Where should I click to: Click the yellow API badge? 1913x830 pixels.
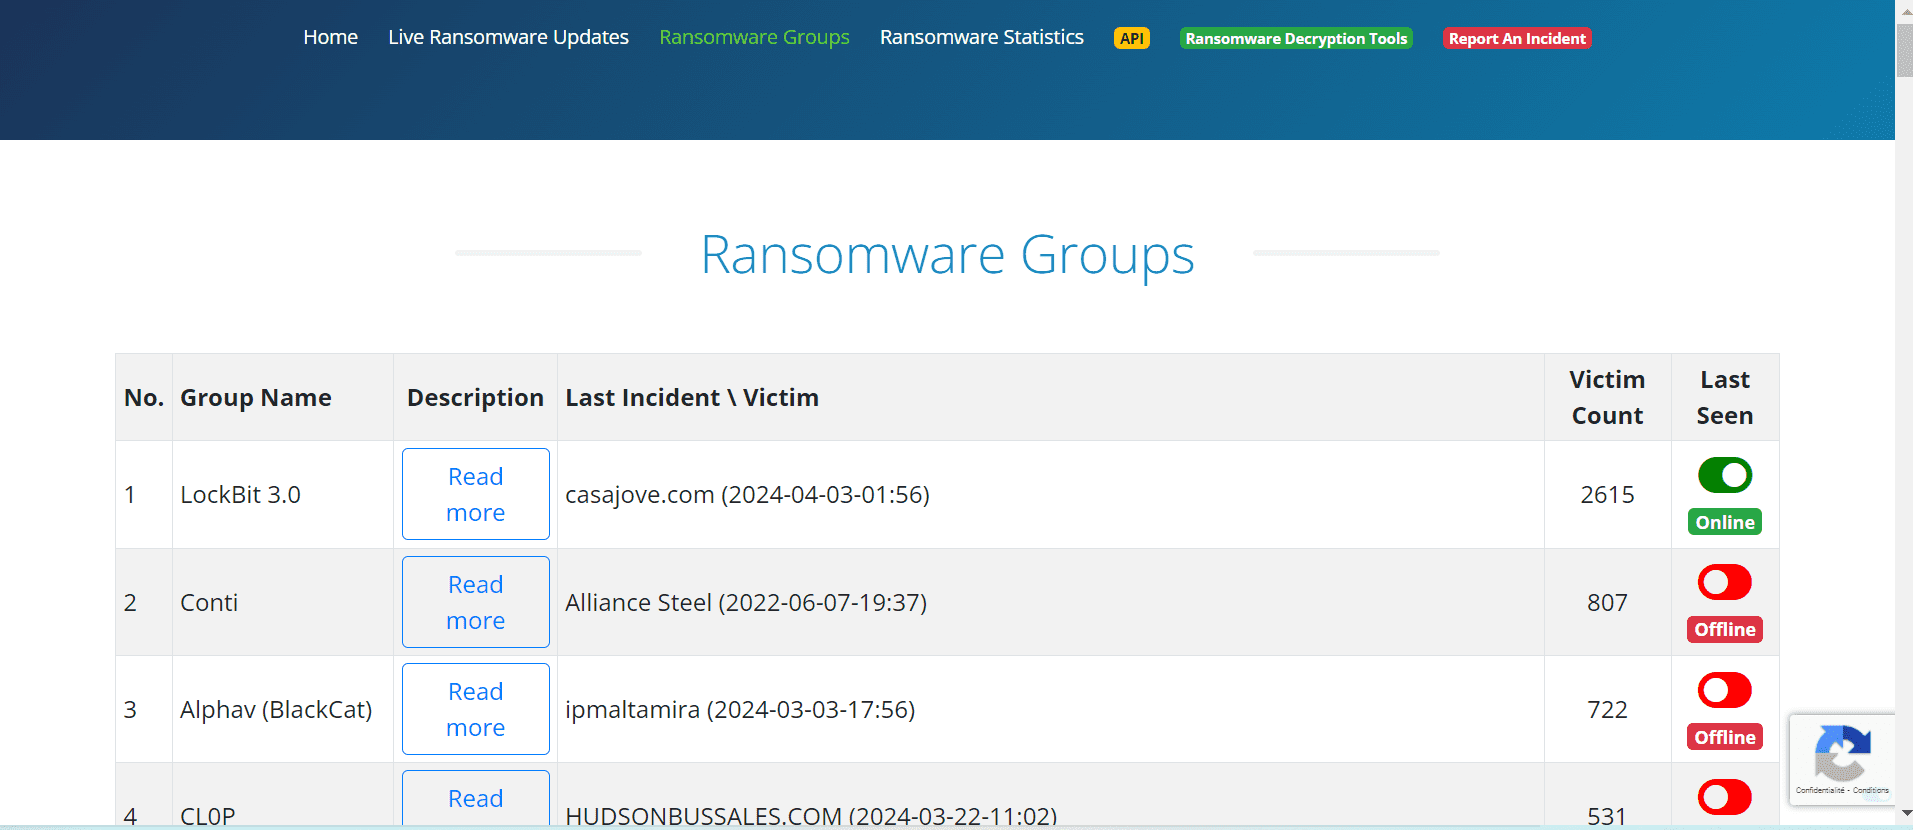(x=1131, y=38)
